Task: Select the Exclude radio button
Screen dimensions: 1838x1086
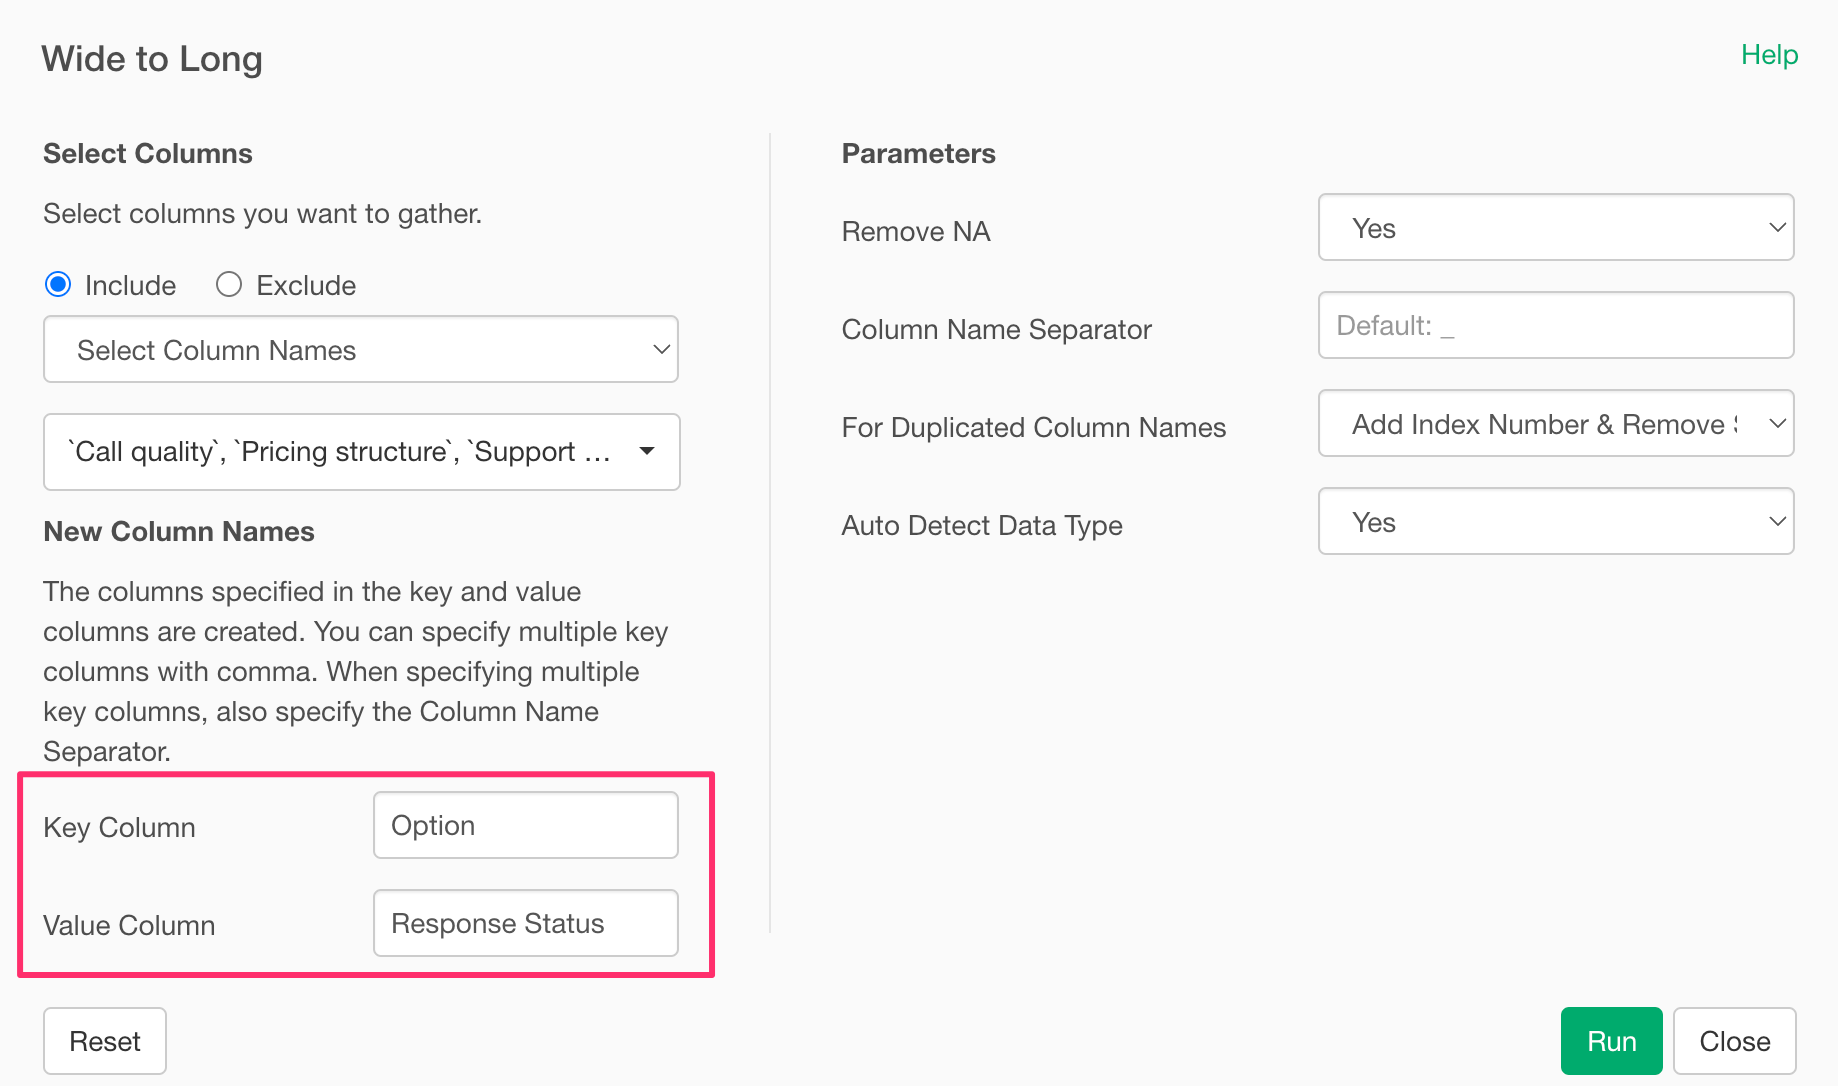Action: point(229,285)
